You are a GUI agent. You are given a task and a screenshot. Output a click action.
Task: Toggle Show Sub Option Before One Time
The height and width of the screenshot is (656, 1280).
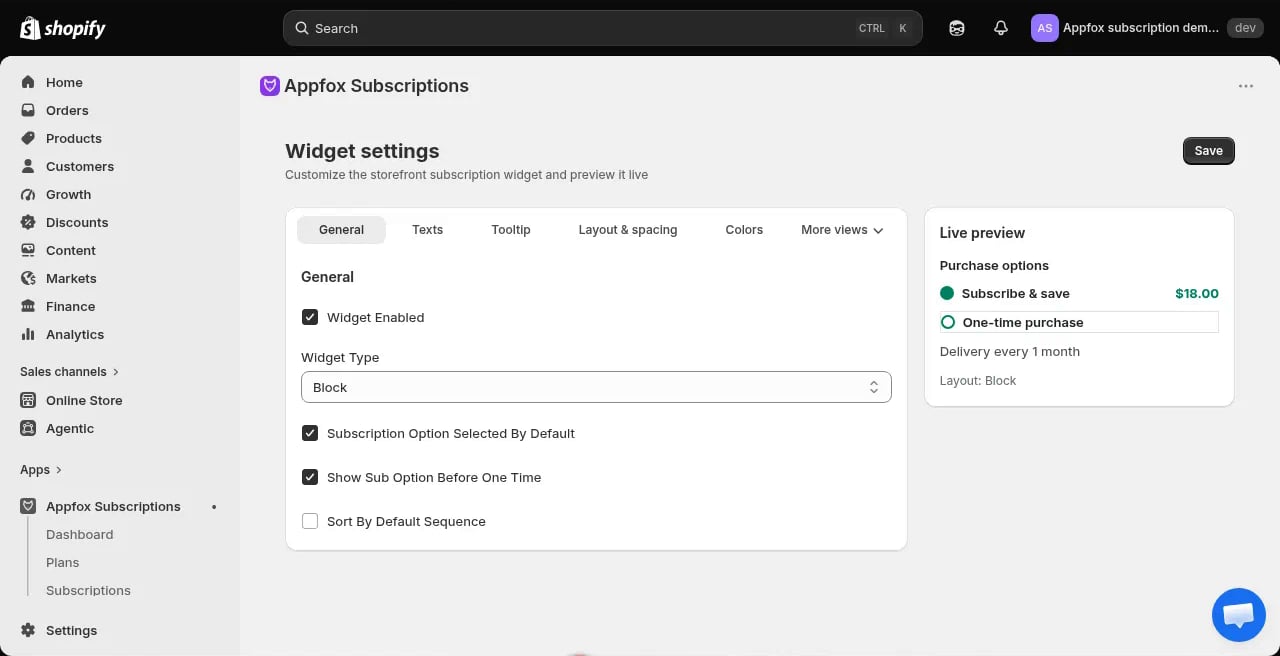tap(310, 477)
